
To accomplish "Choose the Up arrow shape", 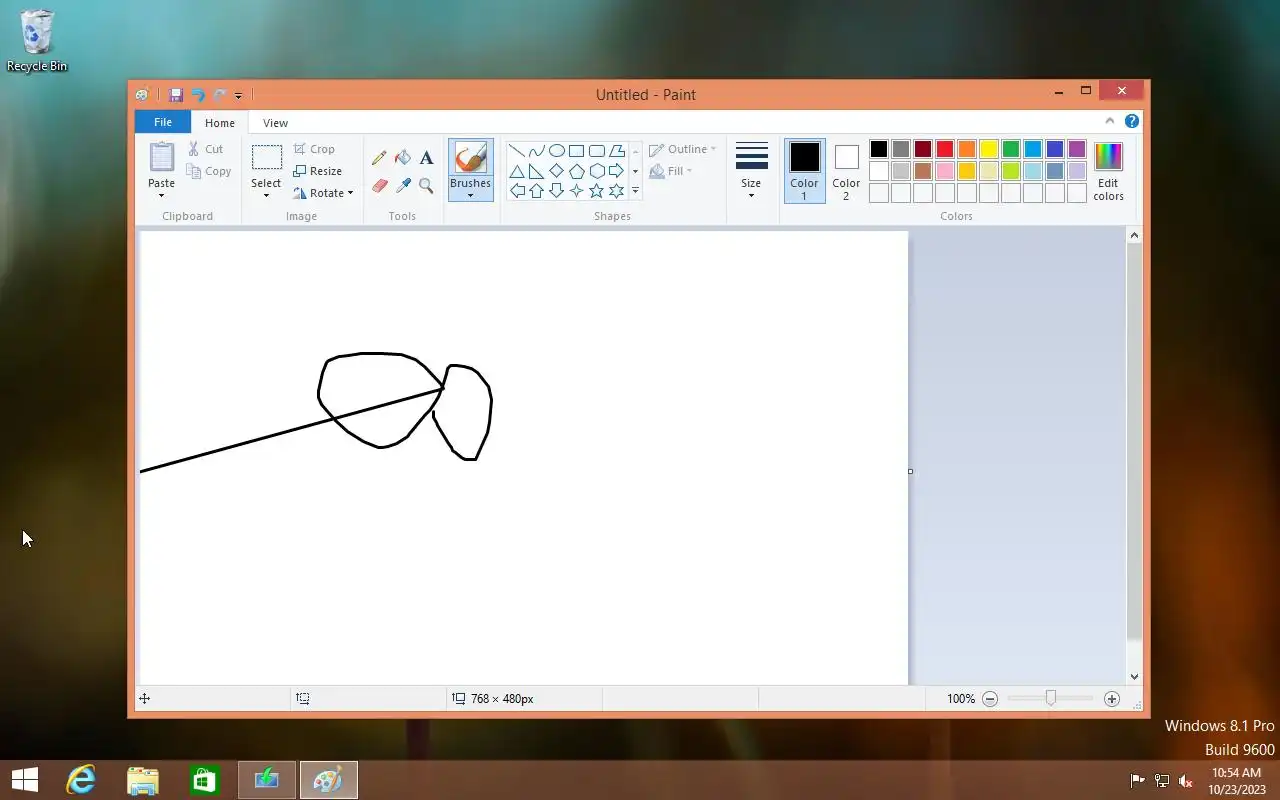I will point(537,190).
